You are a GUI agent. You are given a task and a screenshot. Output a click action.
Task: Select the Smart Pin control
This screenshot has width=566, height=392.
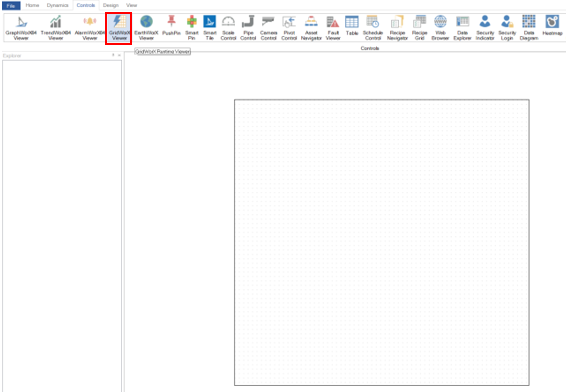(x=192, y=28)
